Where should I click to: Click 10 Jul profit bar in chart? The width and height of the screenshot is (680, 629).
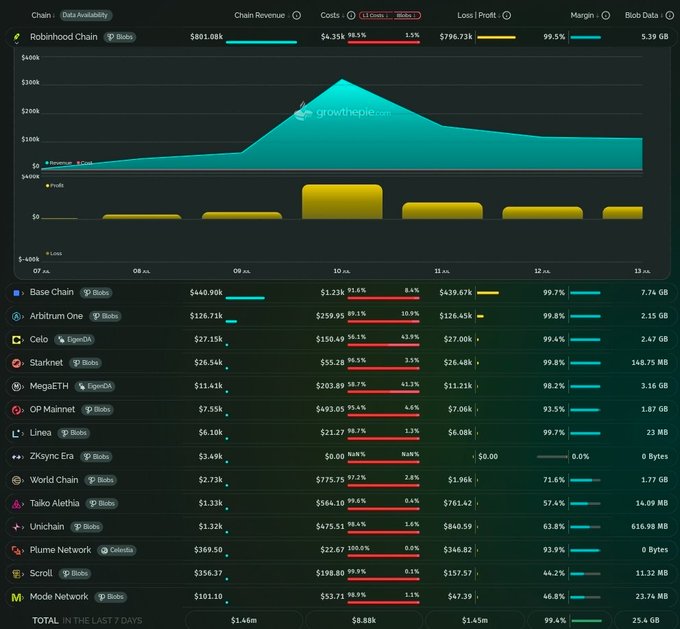pyautogui.click(x=342, y=202)
